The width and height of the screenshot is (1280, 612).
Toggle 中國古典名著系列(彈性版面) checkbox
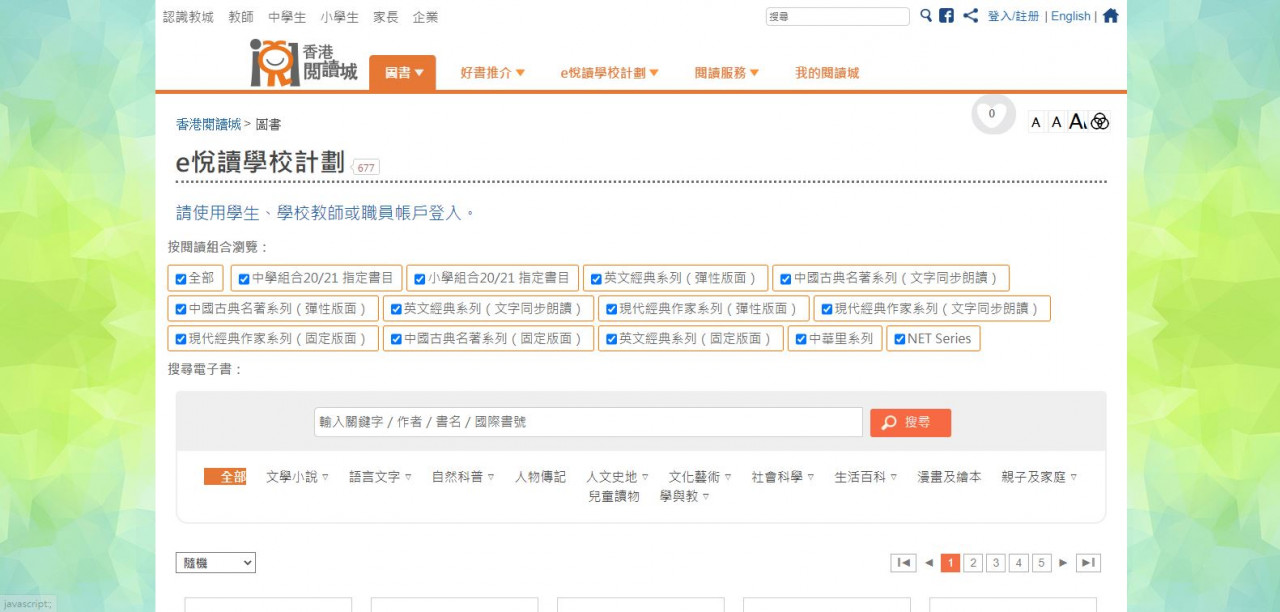[181, 309]
